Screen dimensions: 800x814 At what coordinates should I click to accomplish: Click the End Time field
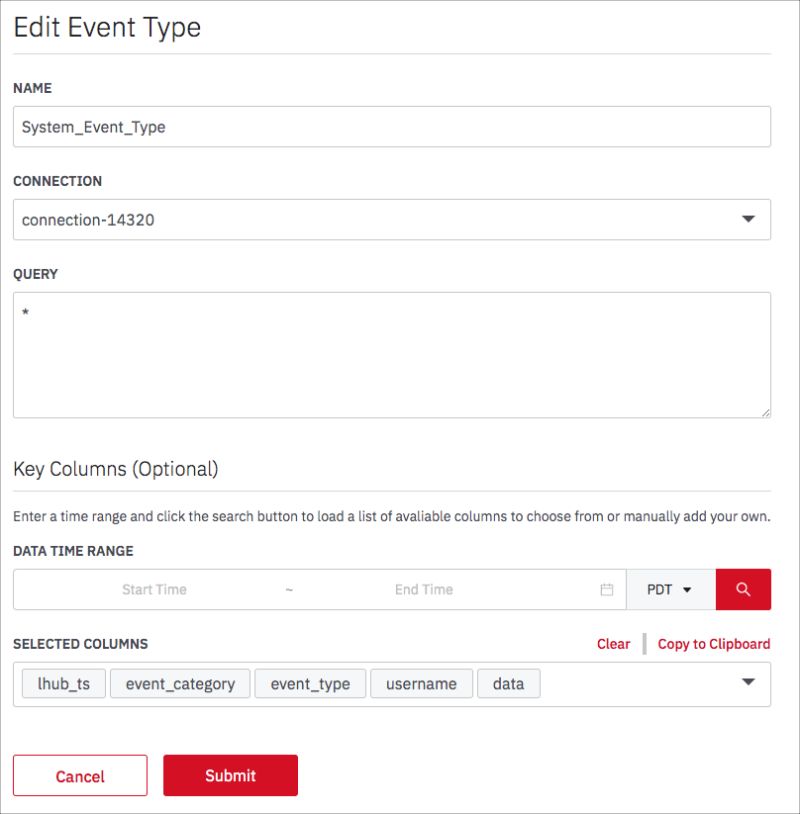pyautogui.click(x=425, y=589)
